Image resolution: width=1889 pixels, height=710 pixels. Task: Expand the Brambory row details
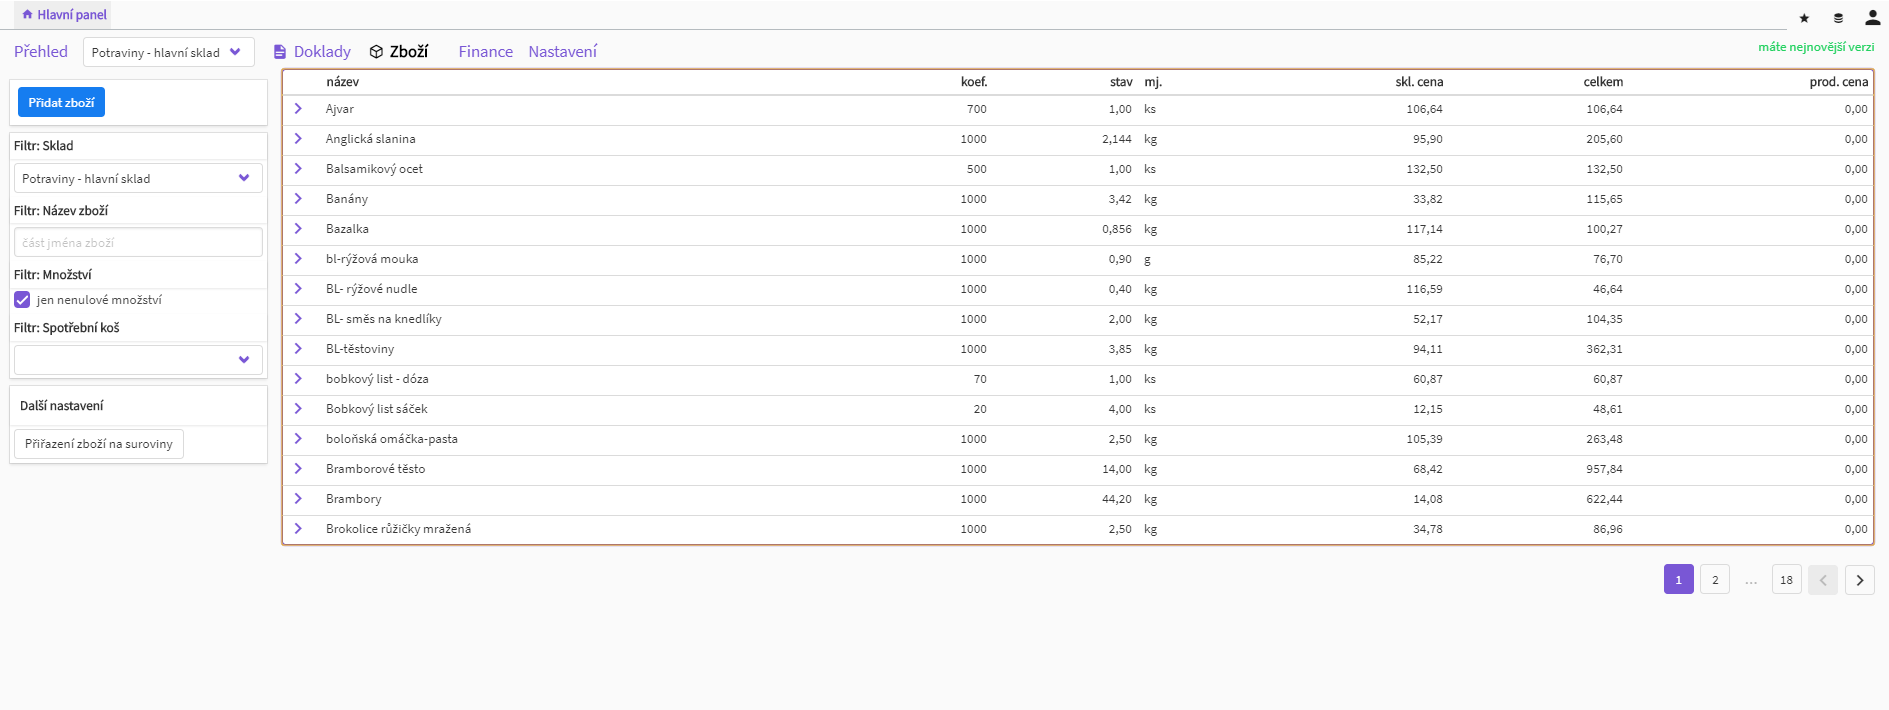tap(298, 499)
